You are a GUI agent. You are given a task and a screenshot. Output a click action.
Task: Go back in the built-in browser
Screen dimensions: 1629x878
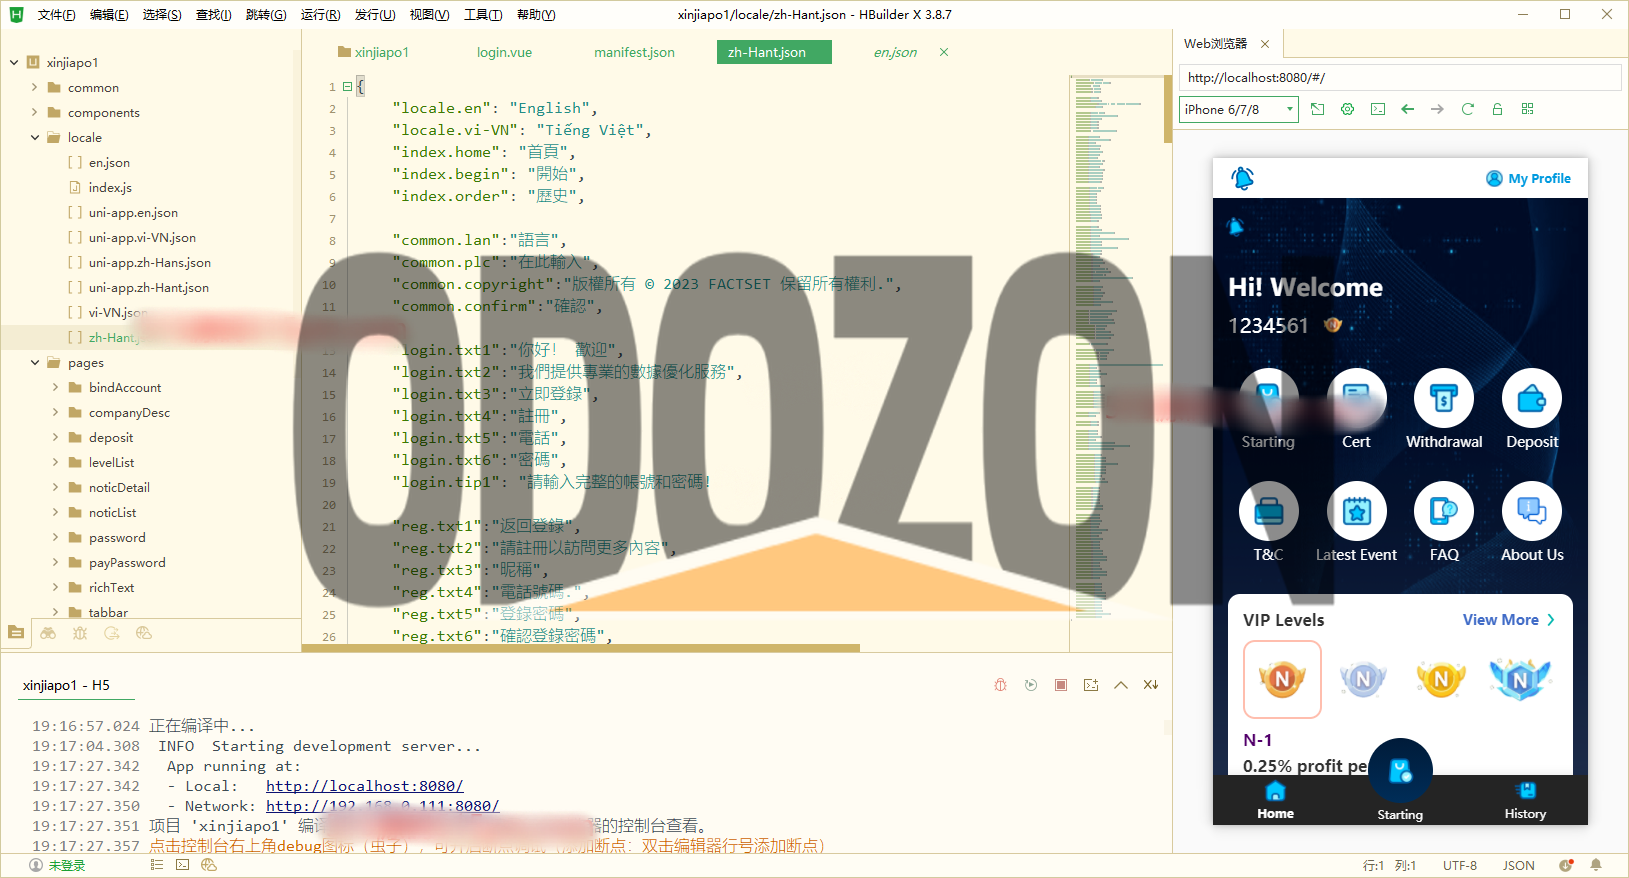pos(1407,109)
